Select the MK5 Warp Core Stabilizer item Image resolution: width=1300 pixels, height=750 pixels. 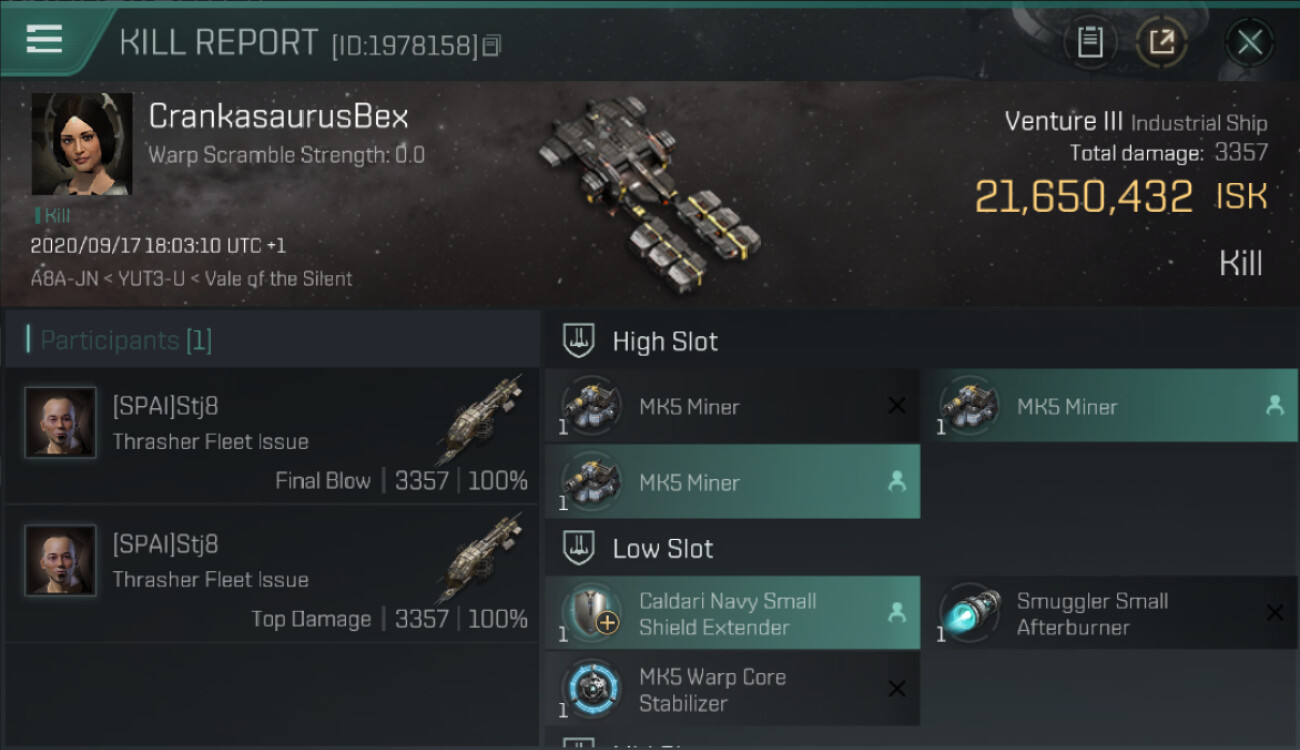(x=732, y=689)
